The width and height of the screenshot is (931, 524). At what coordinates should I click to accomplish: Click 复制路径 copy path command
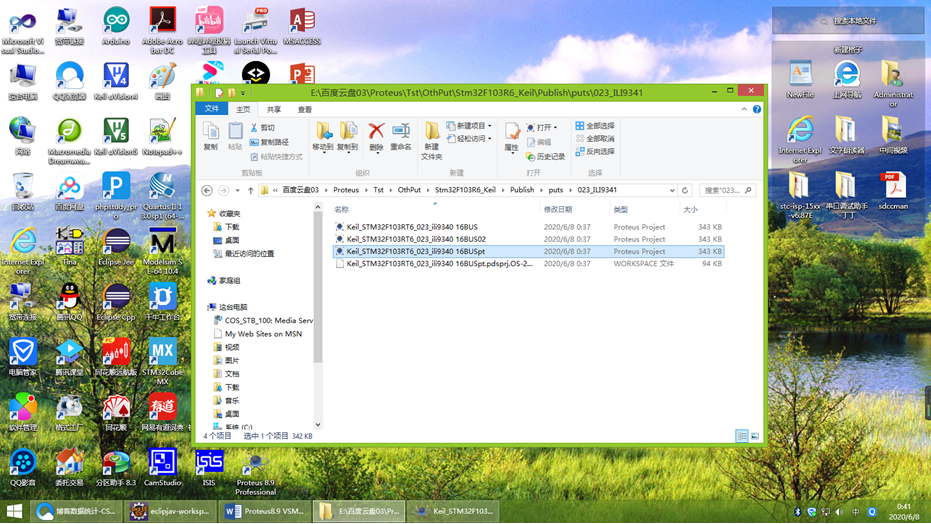270,142
